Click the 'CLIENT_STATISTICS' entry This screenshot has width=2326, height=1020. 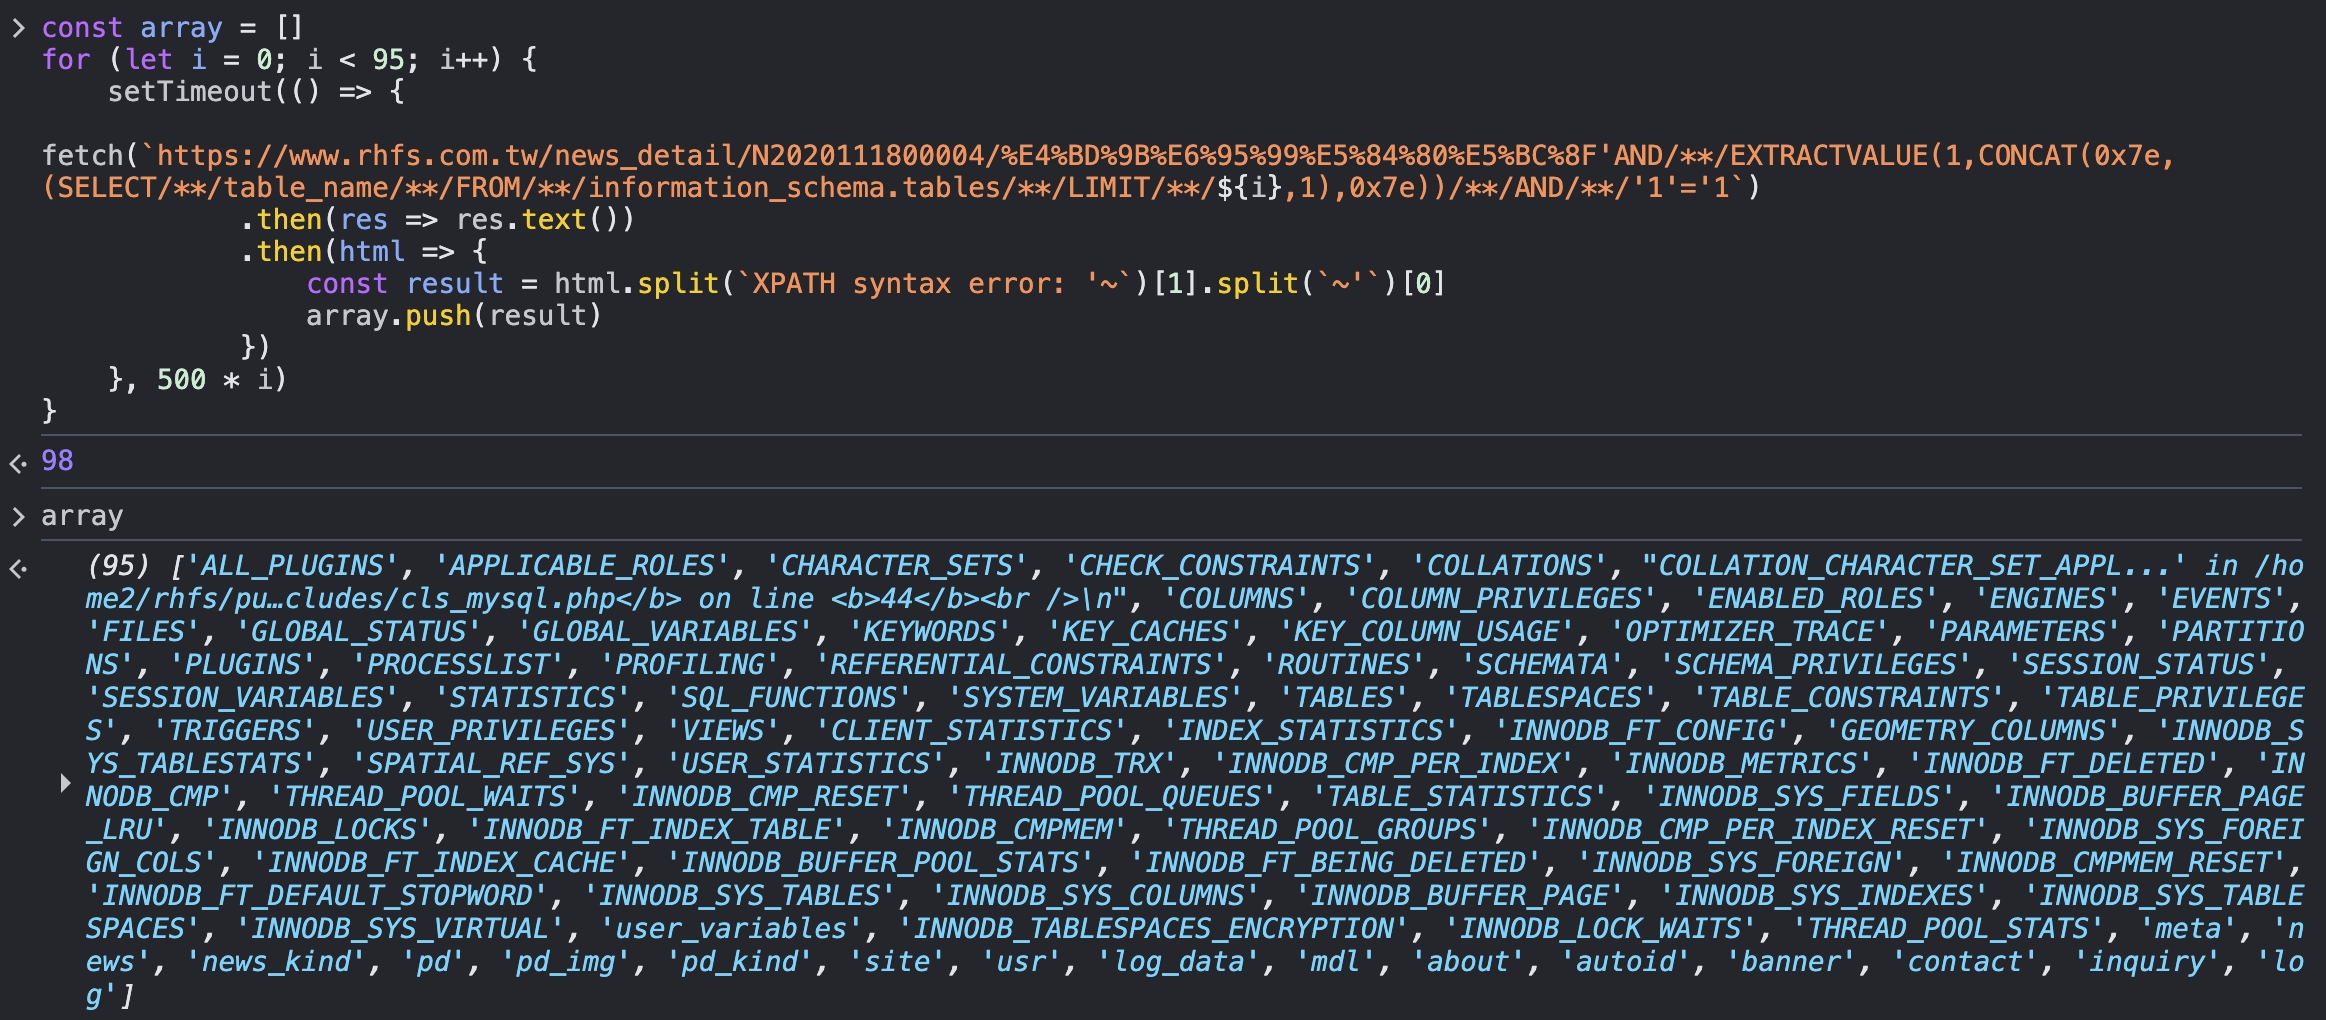click(971, 731)
